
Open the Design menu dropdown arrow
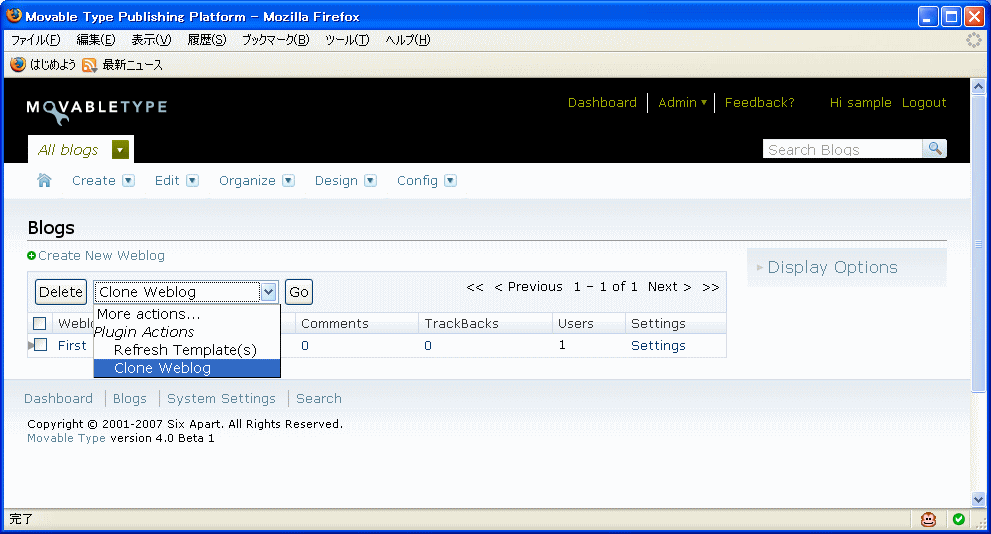coord(370,181)
